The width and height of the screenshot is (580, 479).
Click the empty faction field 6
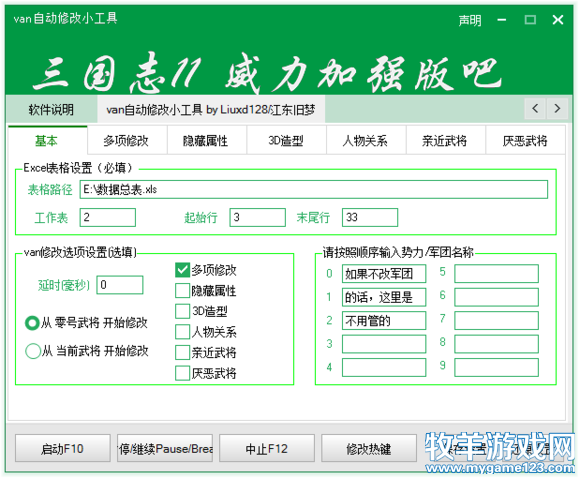(x=496, y=297)
